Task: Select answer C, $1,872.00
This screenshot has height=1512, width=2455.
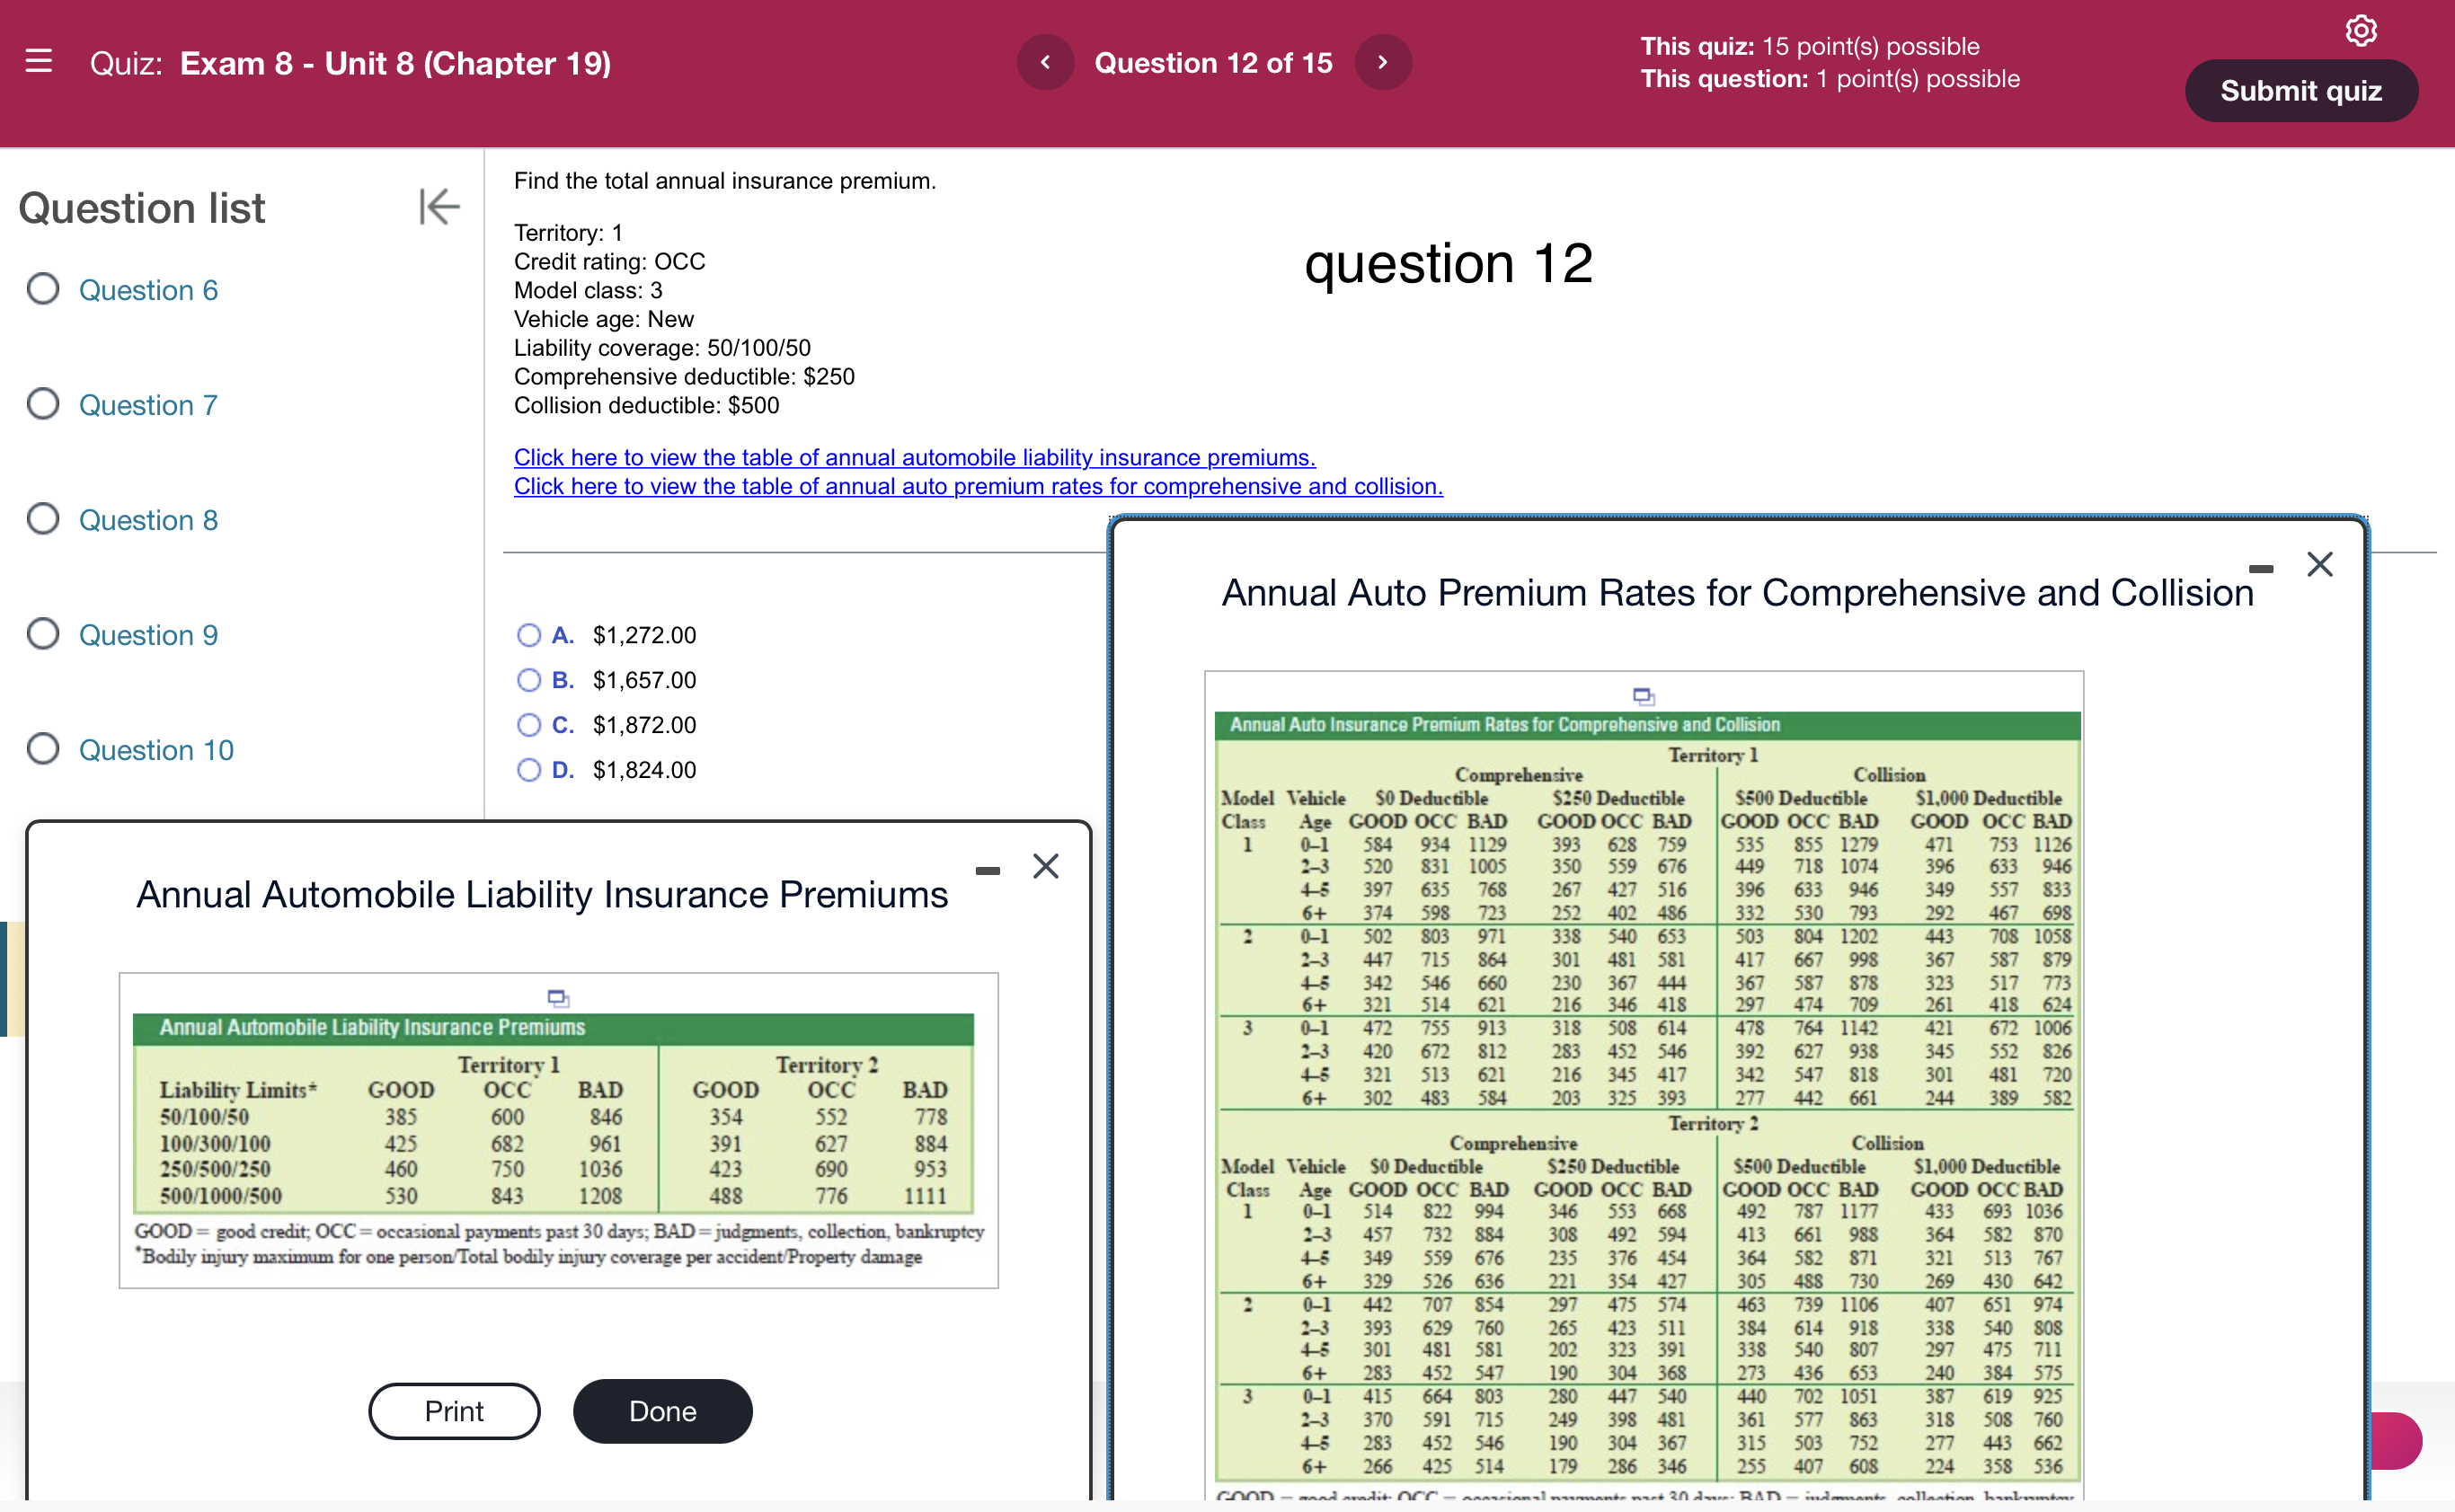Action: (529, 724)
